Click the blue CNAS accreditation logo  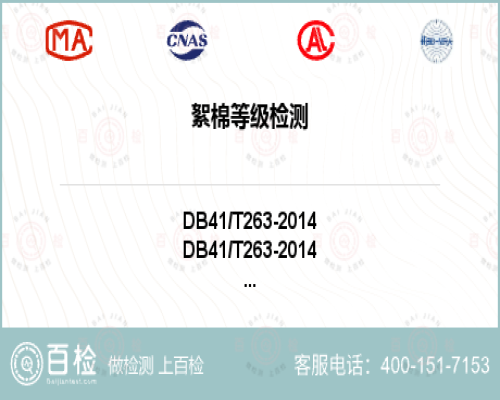click(x=187, y=40)
